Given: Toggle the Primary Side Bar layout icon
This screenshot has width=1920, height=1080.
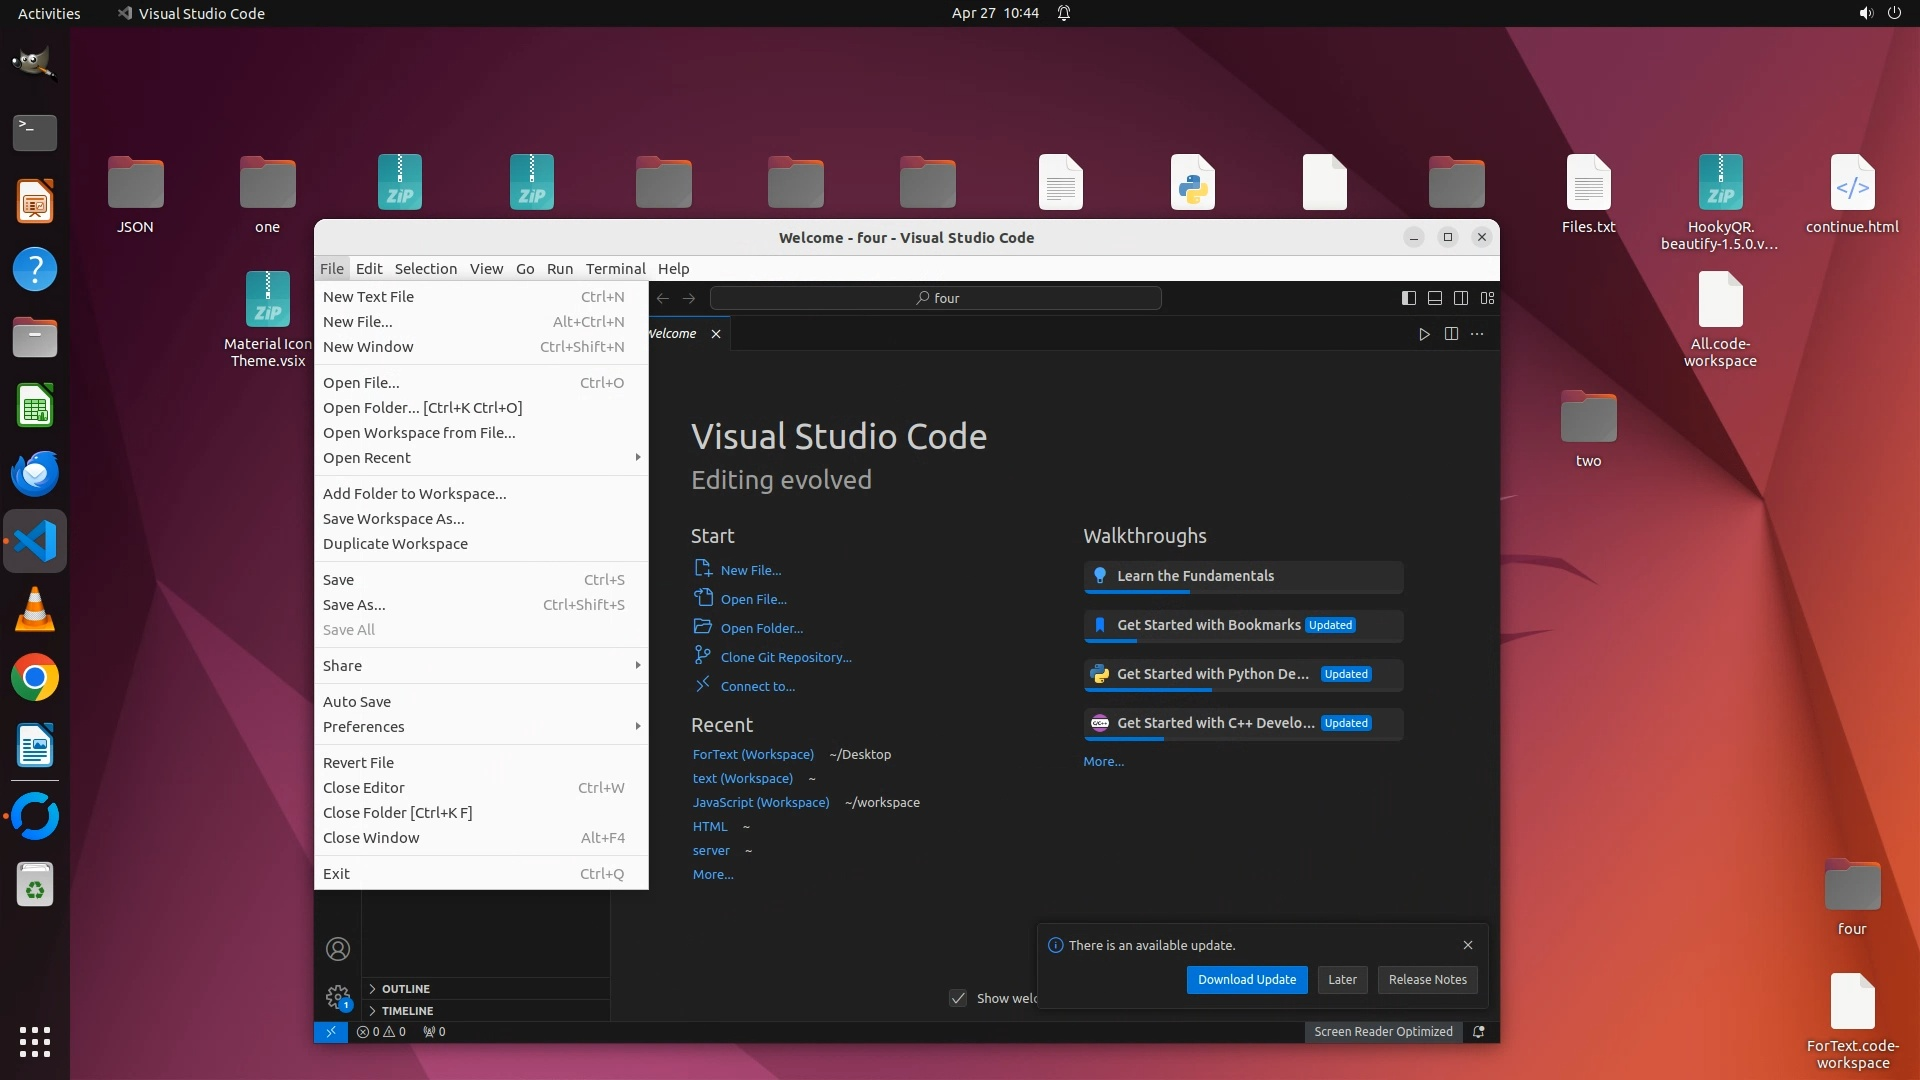Looking at the screenshot, I should pos(1408,298).
